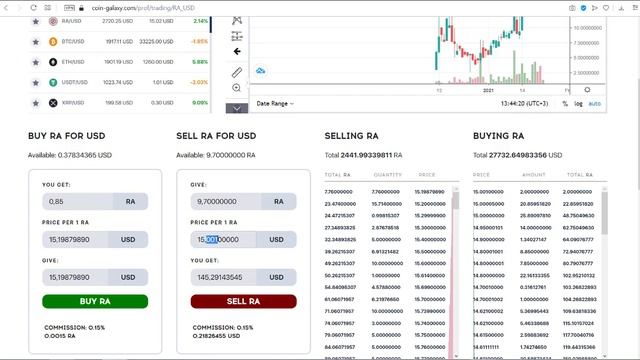Select the pattern drawing tool in chart toolbar
This screenshot has height=360, width=640.
(237, 20)
